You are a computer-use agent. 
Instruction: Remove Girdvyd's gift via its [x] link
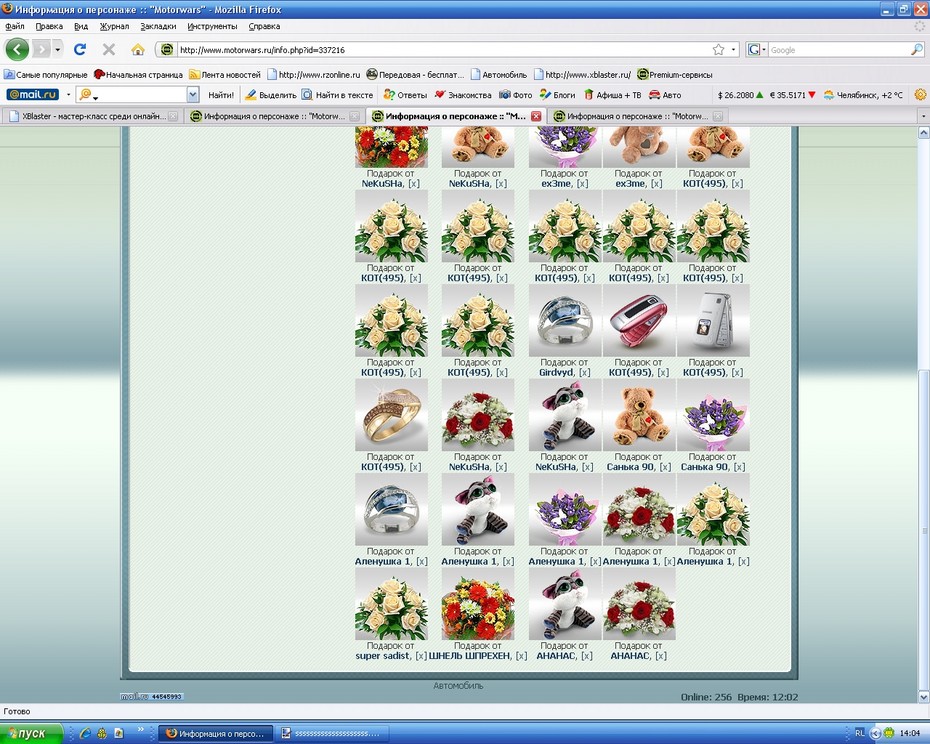[584, 373]
